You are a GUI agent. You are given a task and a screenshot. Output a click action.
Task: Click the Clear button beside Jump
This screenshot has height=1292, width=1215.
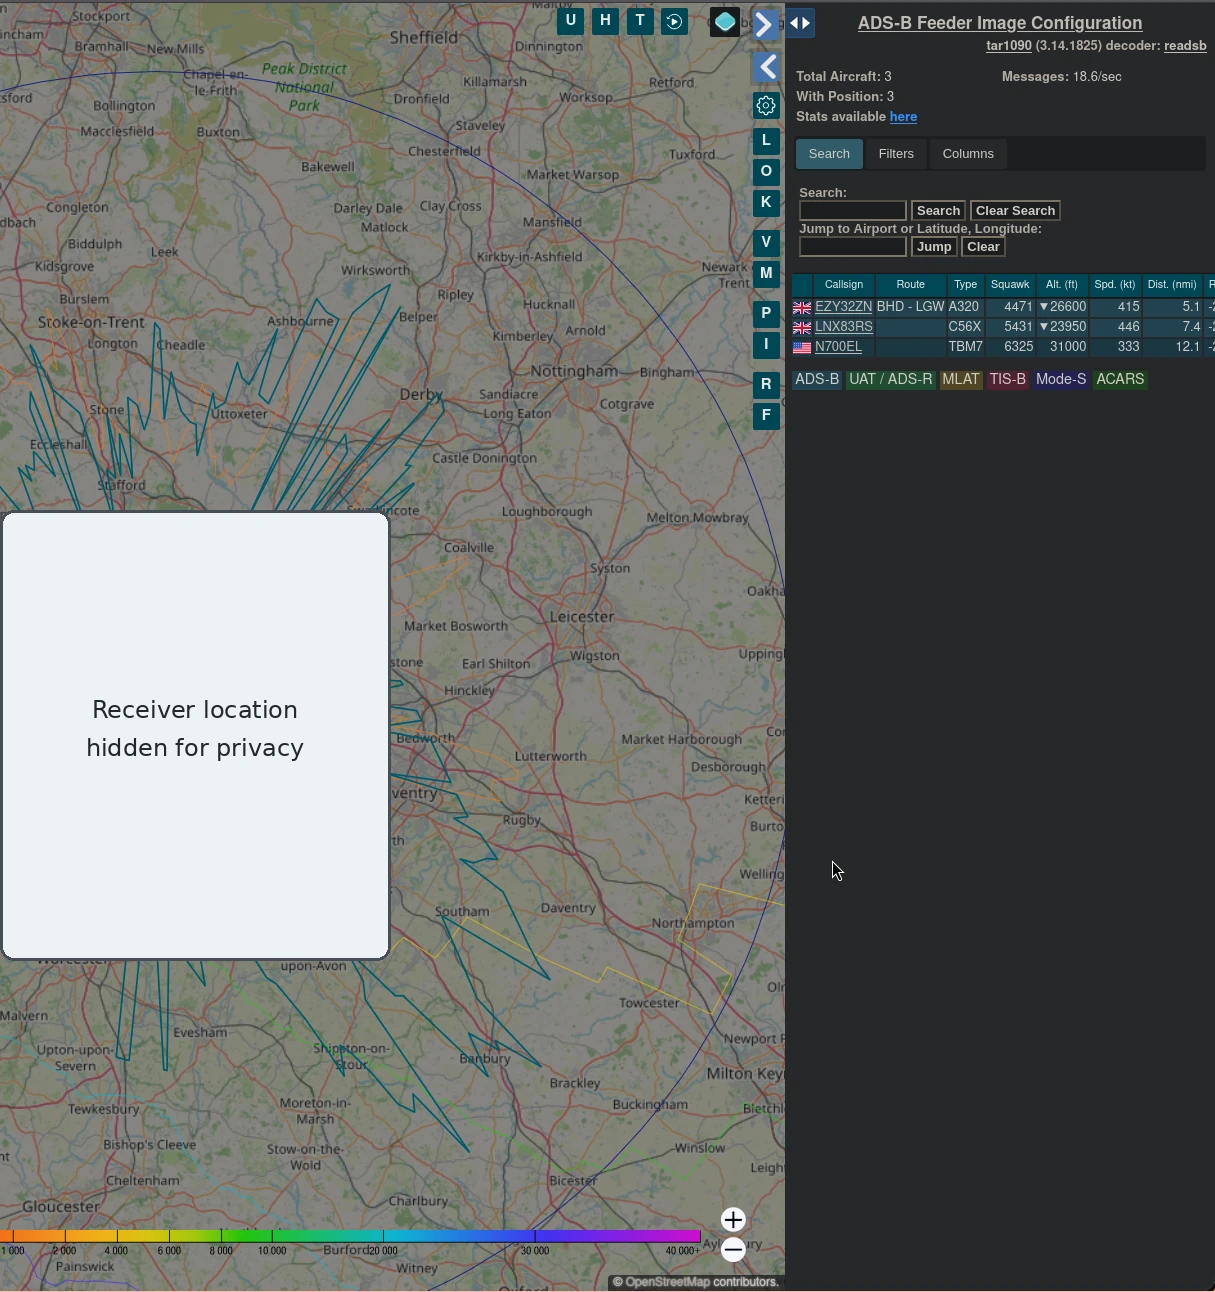coord(983,247)
